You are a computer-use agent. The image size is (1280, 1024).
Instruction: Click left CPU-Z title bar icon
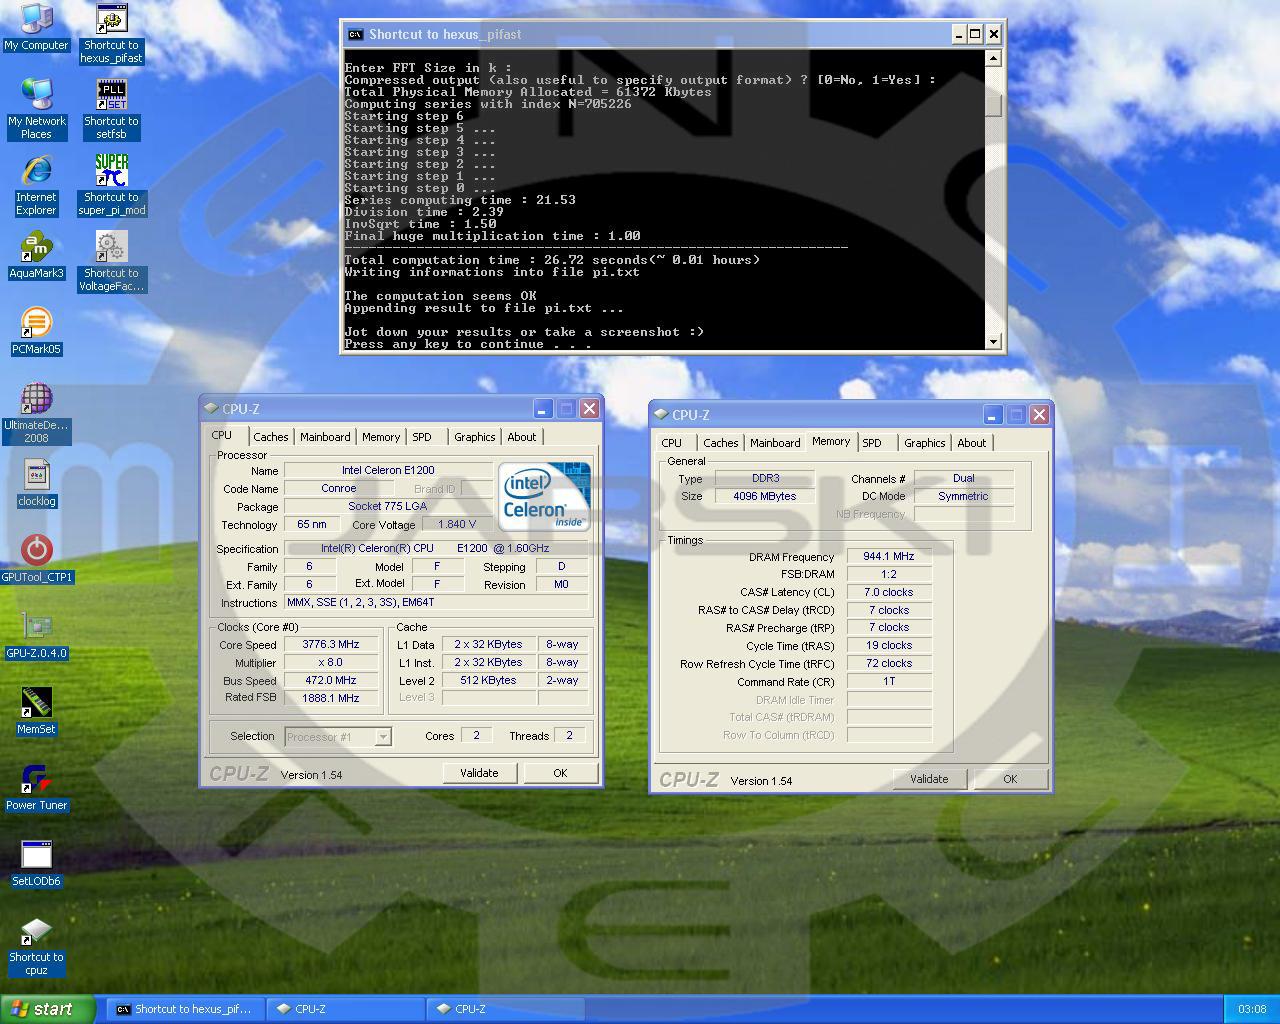211,408
